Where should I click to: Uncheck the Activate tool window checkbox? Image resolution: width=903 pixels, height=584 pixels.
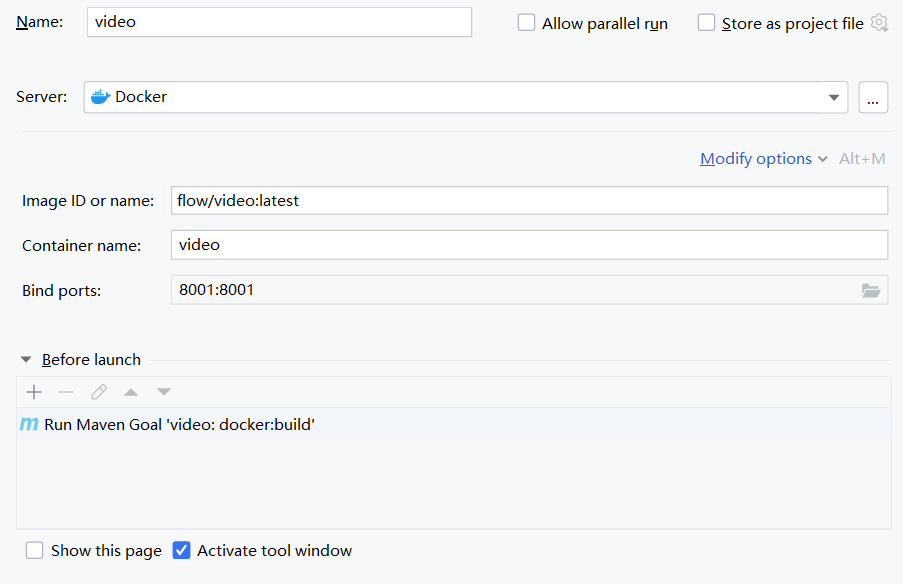[181, 551]
